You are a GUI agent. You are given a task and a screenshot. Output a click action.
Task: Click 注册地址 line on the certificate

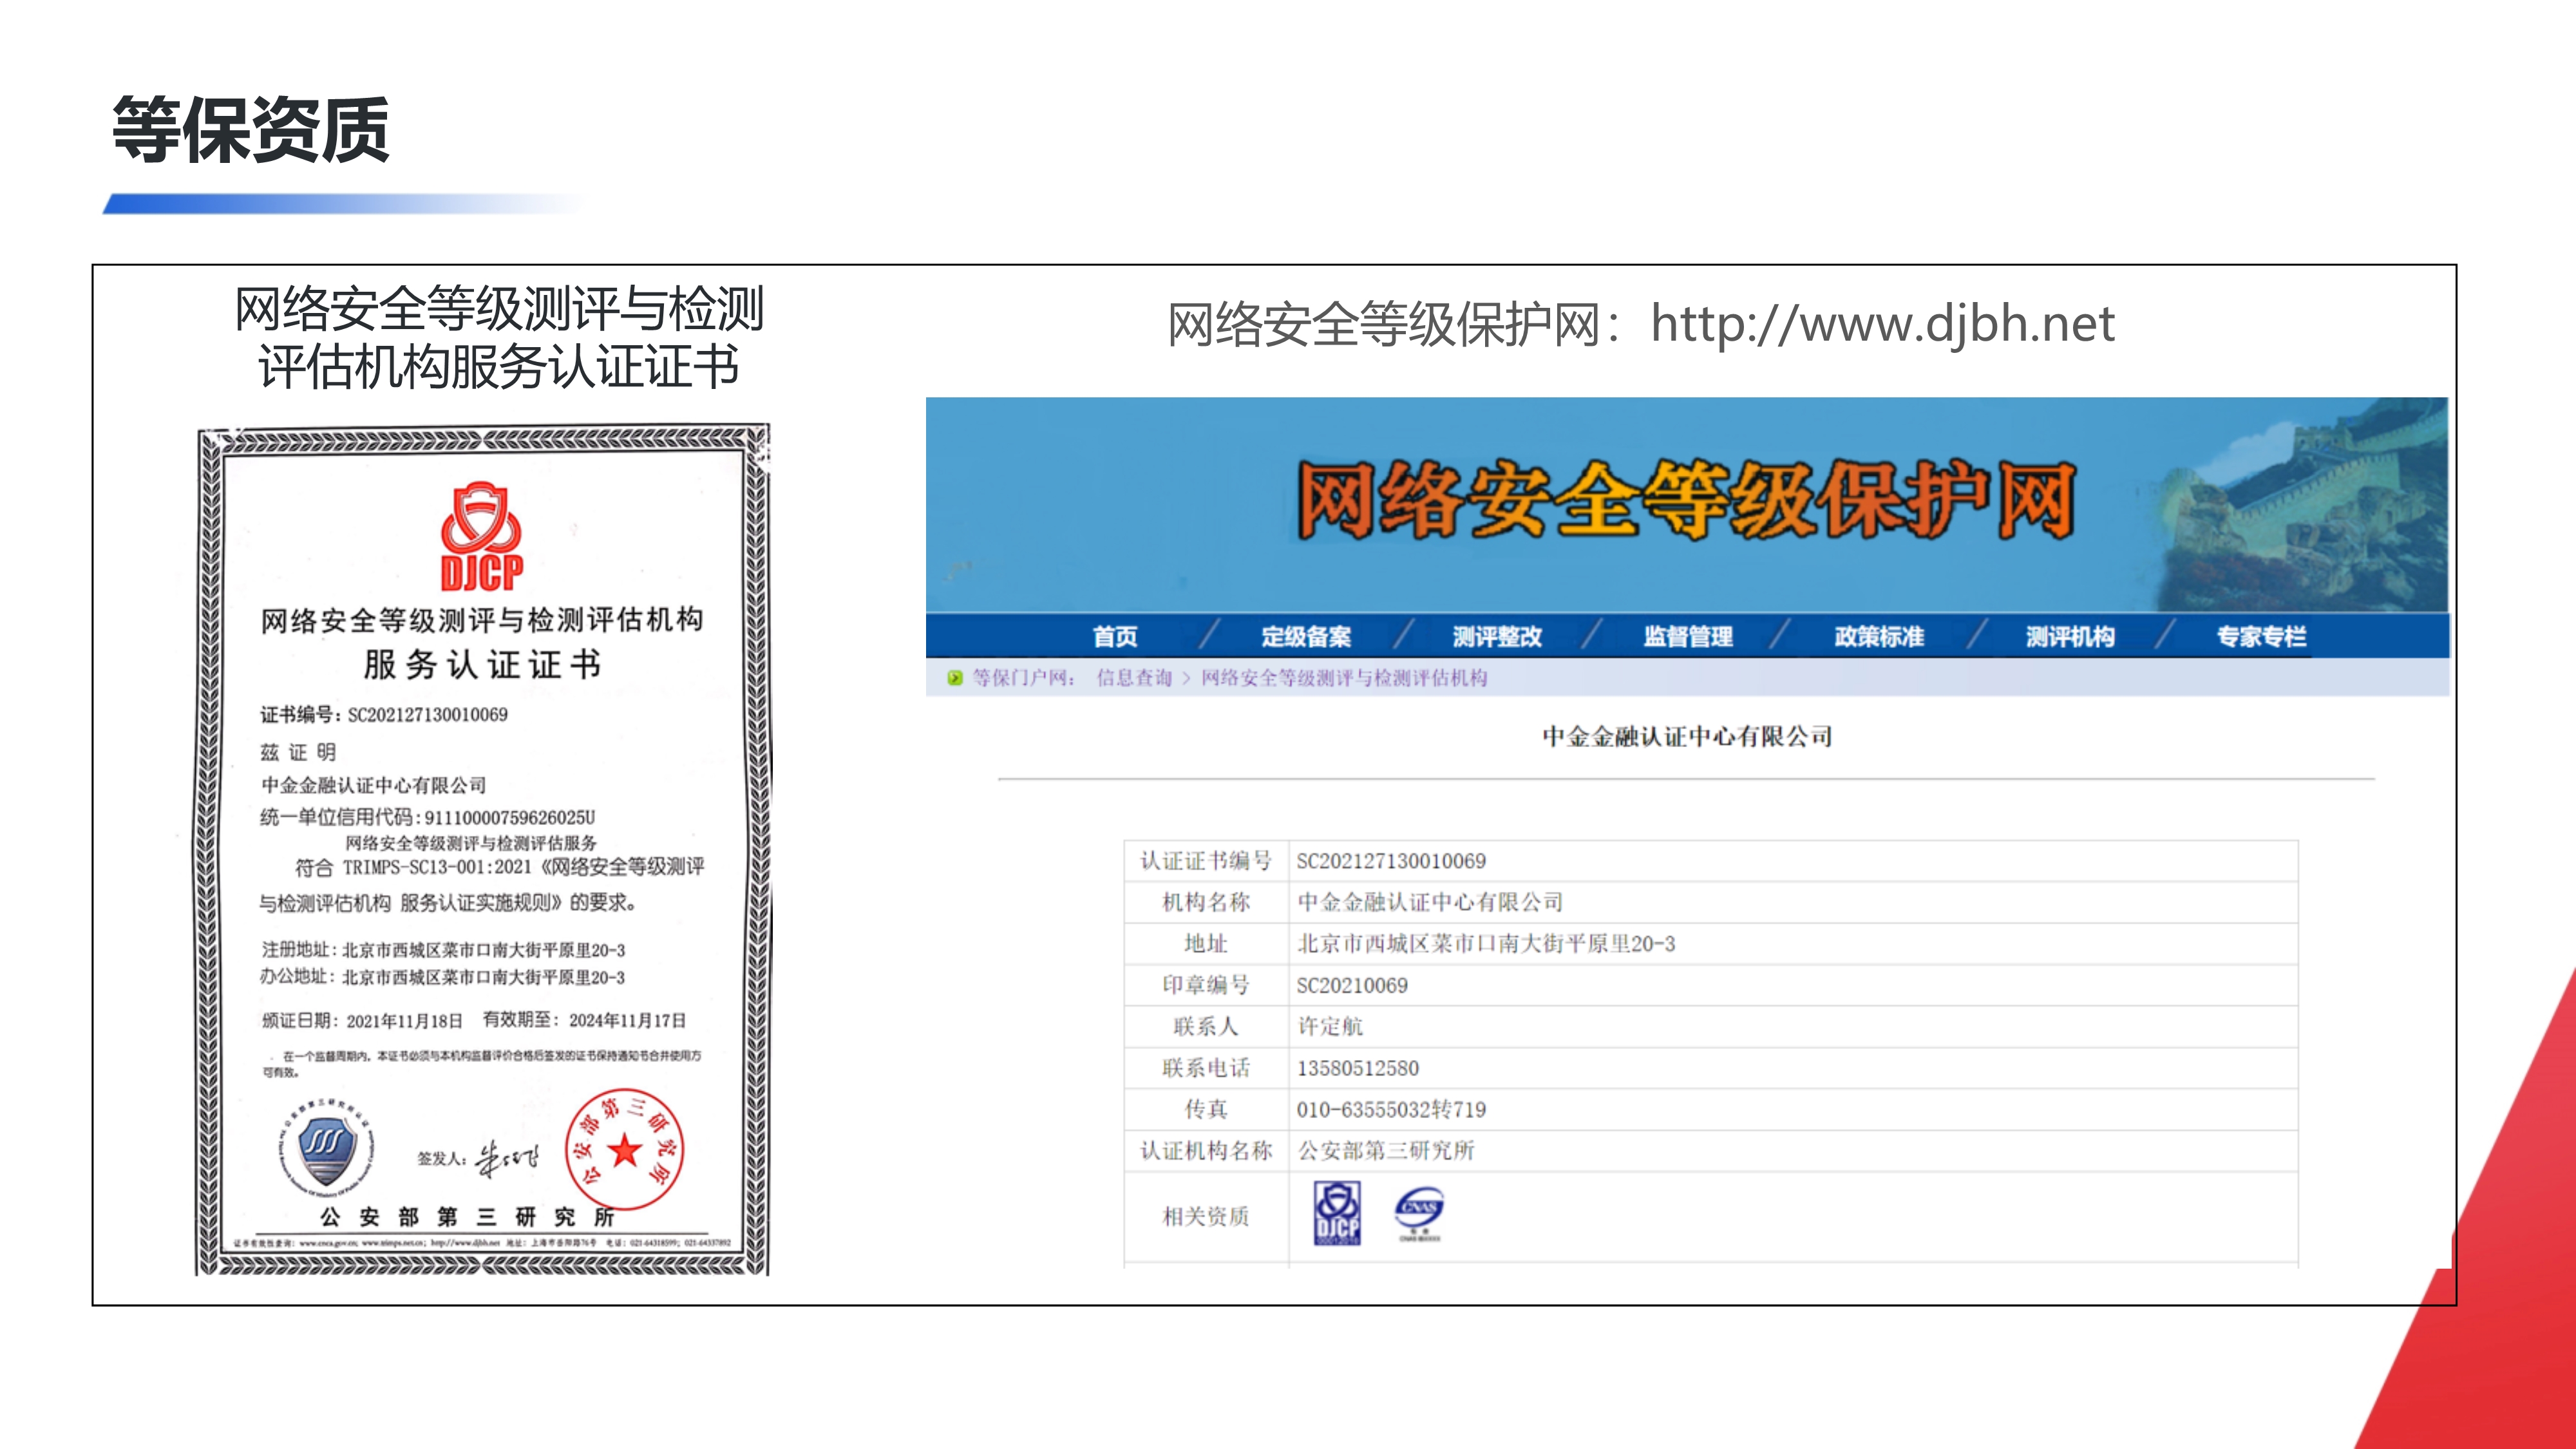tap(443, 949)
